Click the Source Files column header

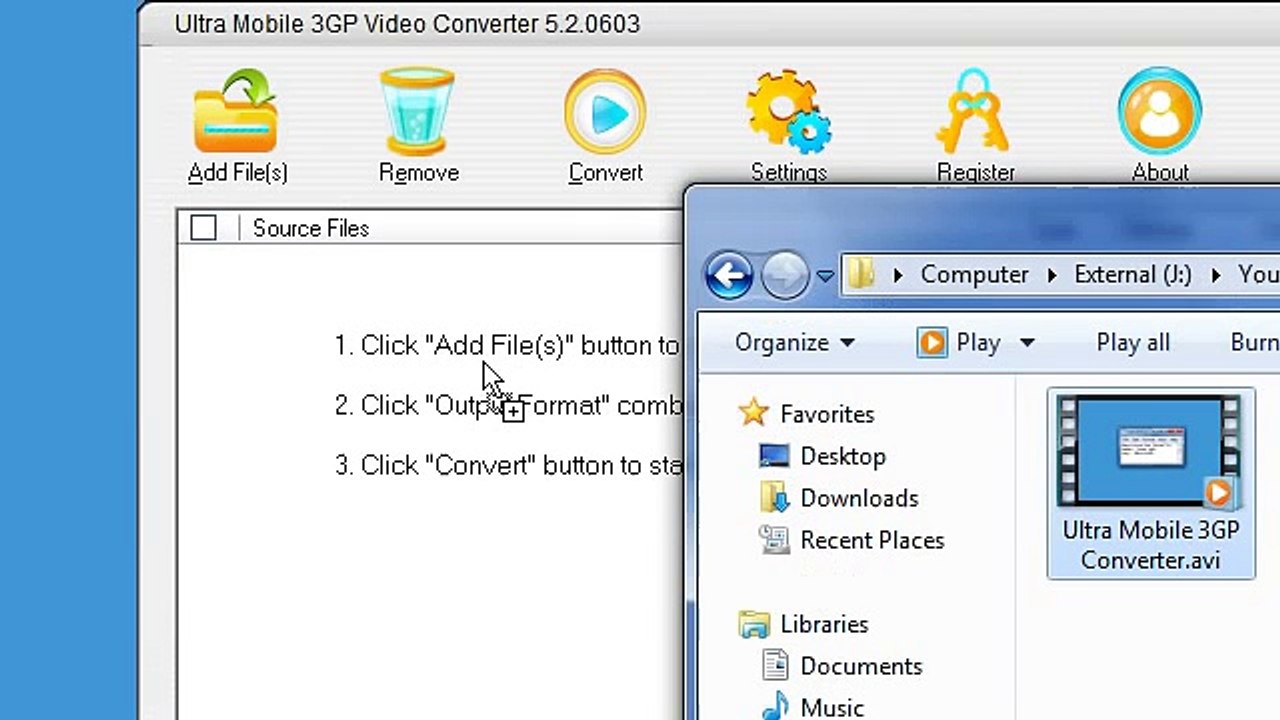click(x=310, y=228)
